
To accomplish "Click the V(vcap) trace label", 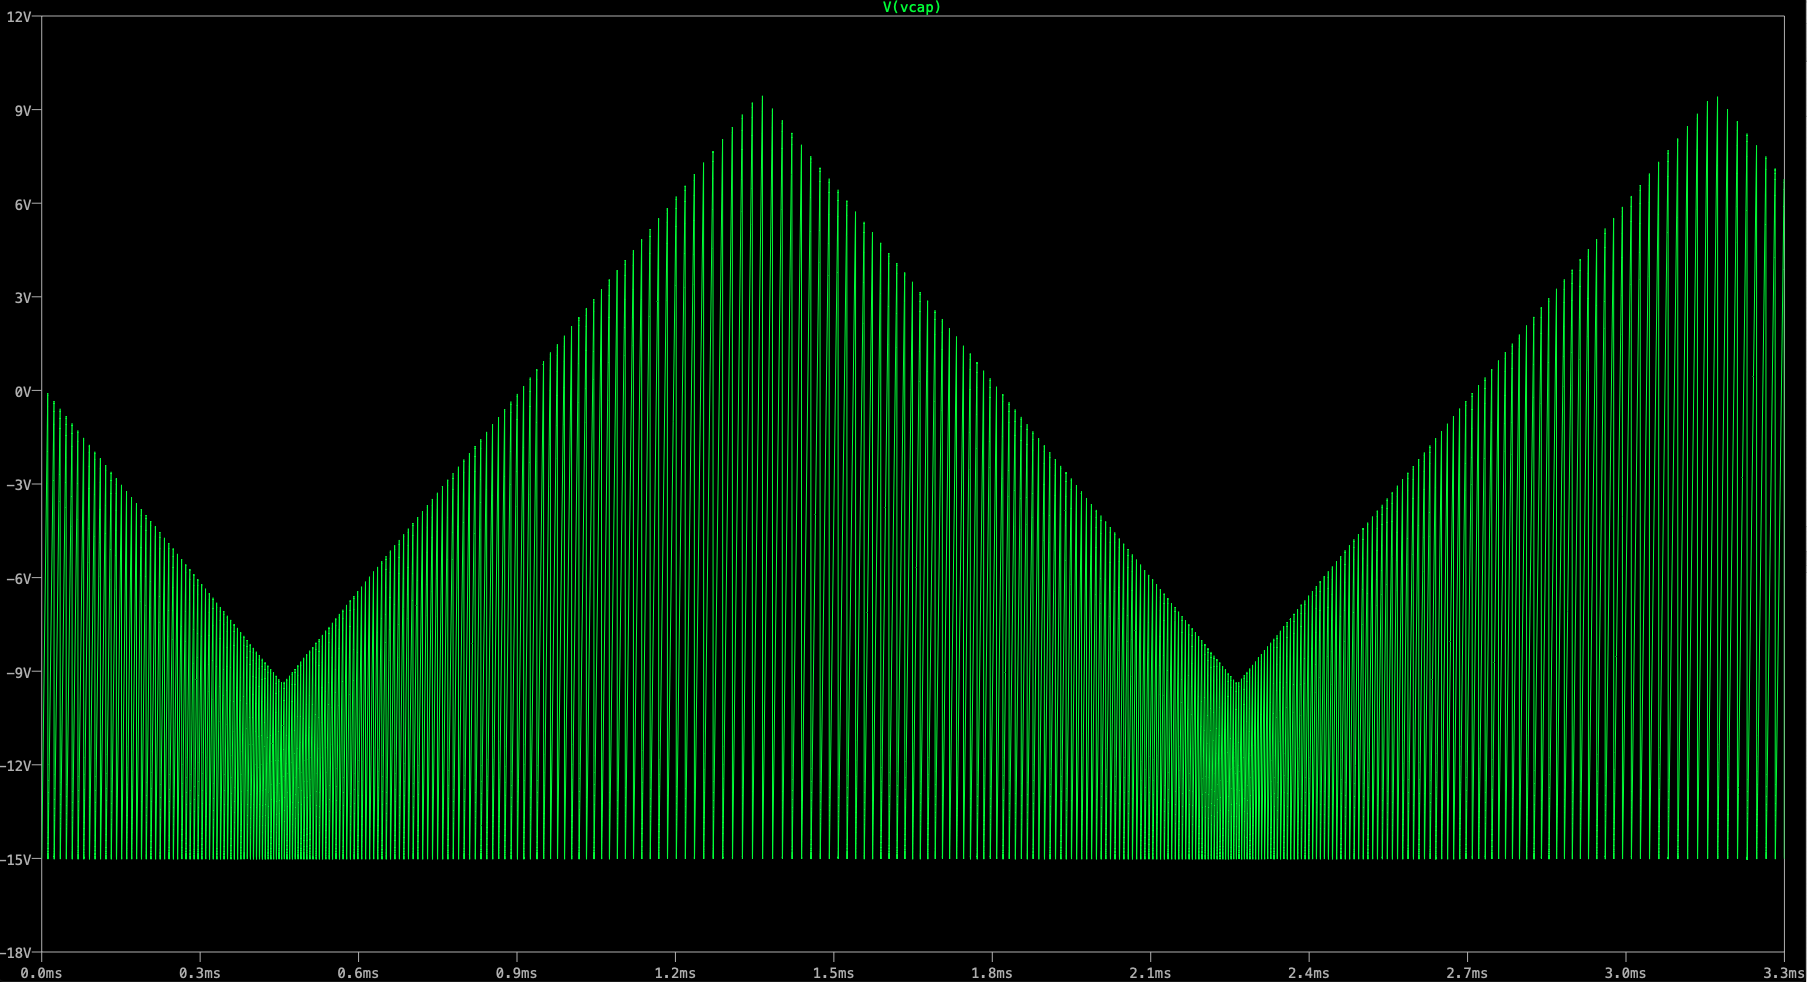I will tap(911, 7).
